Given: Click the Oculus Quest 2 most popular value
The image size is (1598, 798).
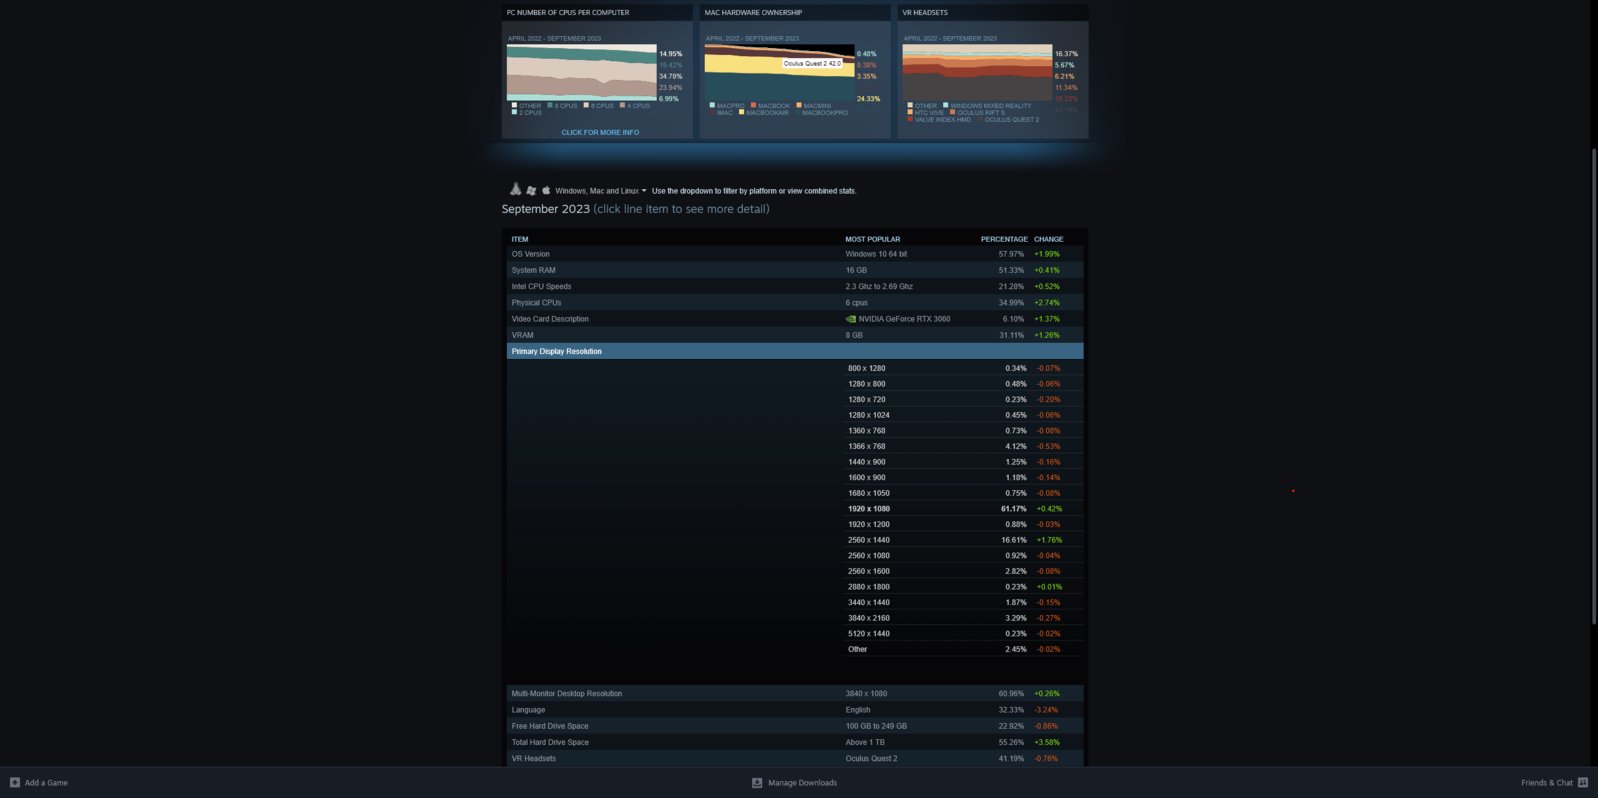Looking at the screenshot, I should (871, 758).
